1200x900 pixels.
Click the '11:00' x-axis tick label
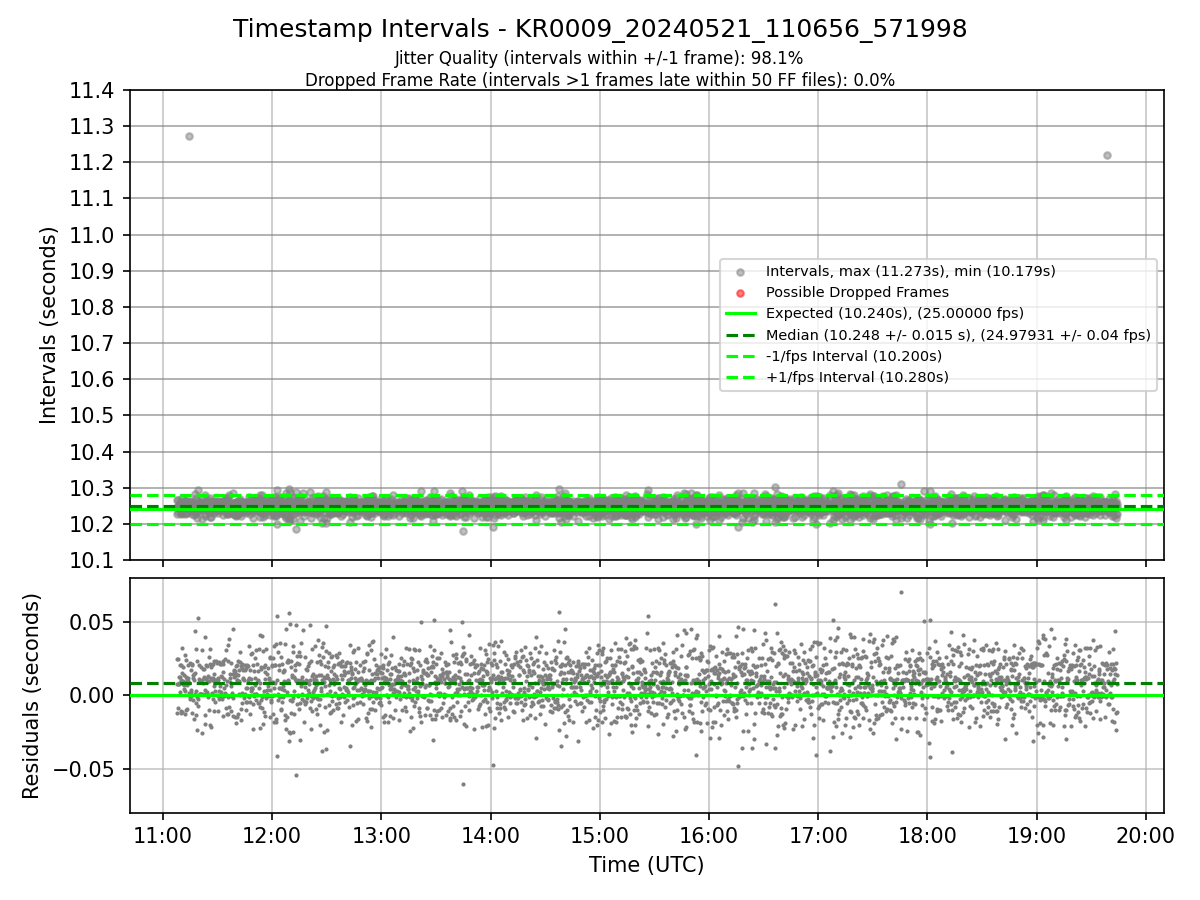163,835
